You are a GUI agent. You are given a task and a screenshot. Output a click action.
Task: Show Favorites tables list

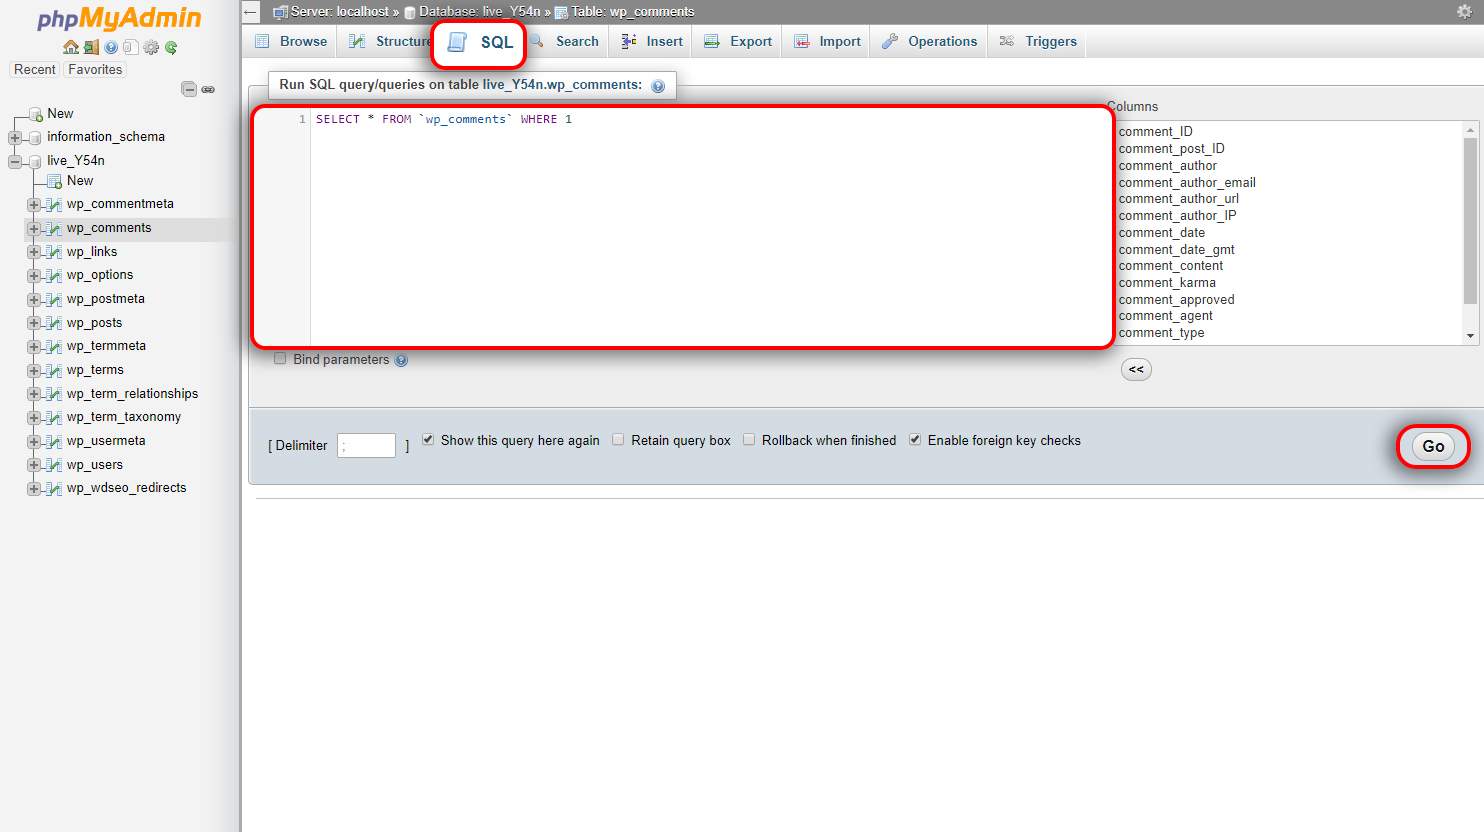click(x=95, y=70)
